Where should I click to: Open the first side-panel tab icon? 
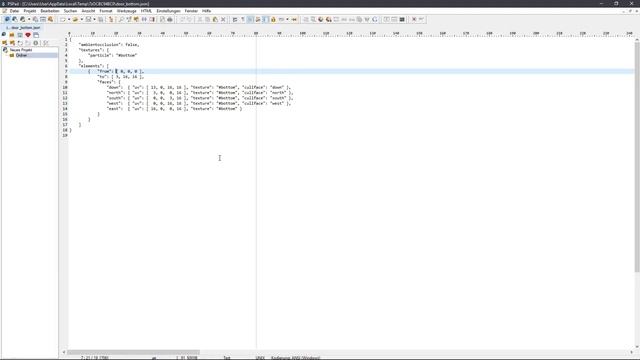4,35
